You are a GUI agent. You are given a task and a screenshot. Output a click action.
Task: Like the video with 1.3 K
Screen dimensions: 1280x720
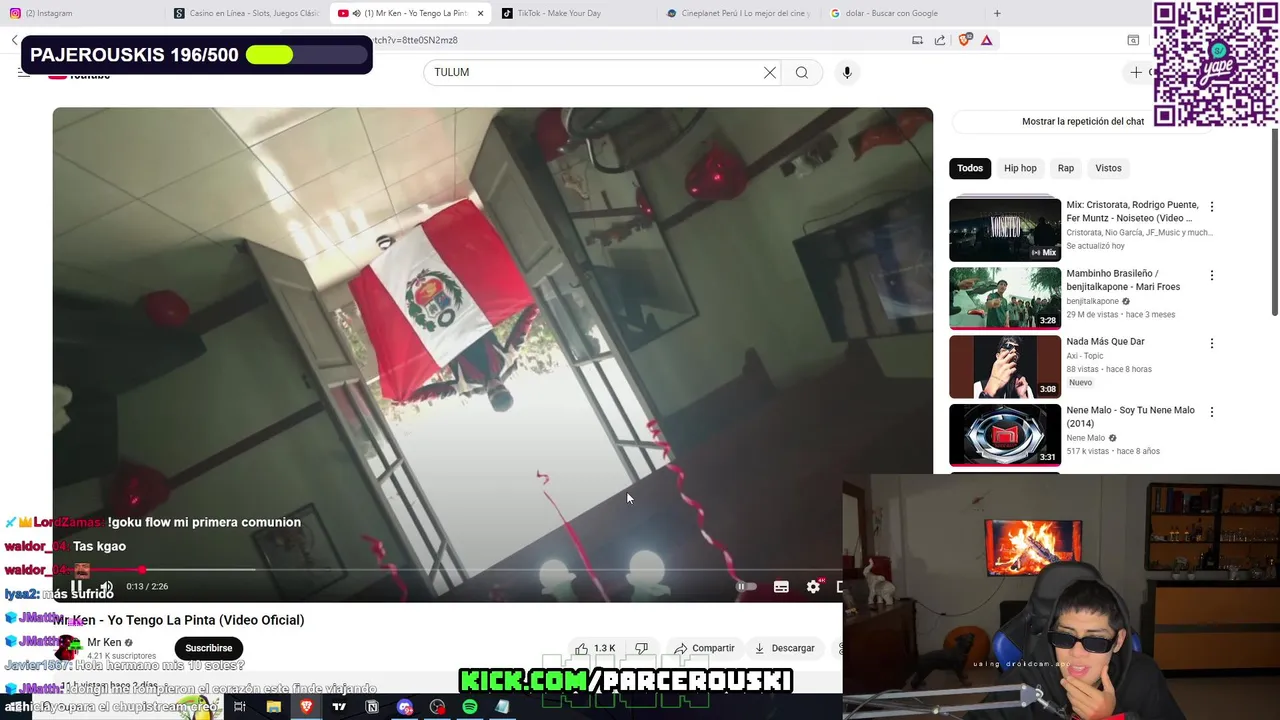[x=595, y=648]
